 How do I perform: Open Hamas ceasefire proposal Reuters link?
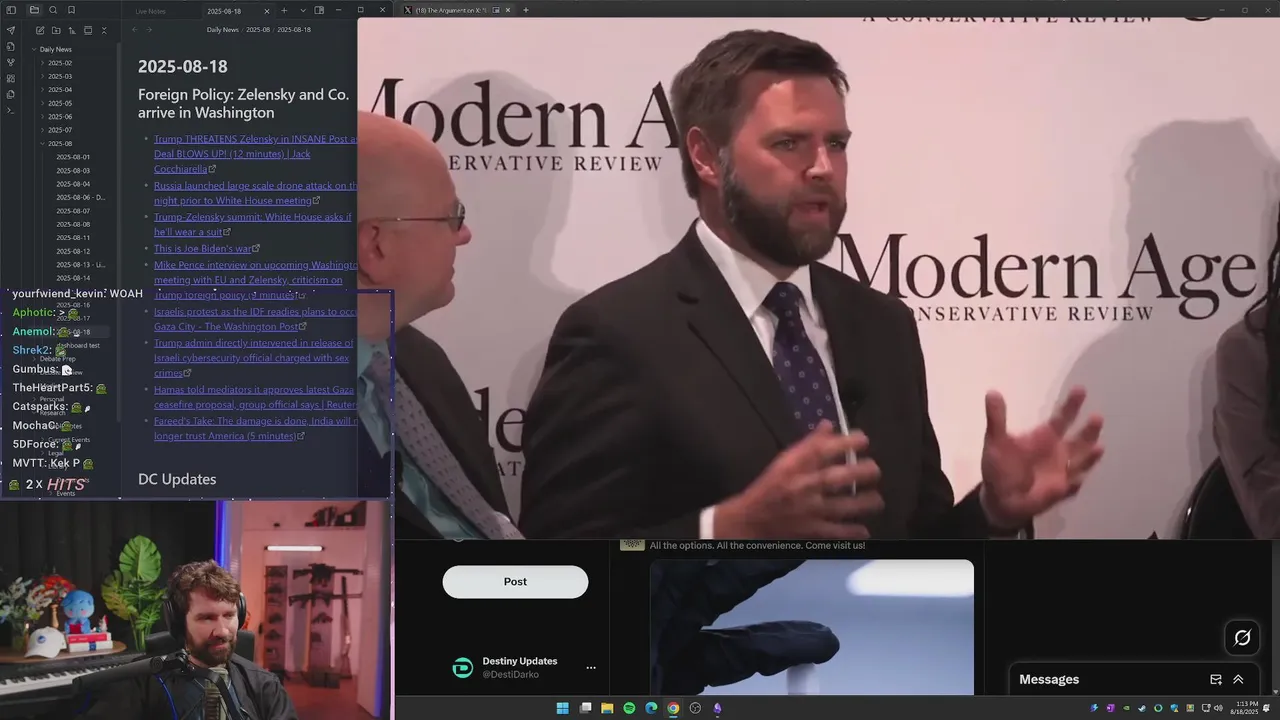point(255,396)
